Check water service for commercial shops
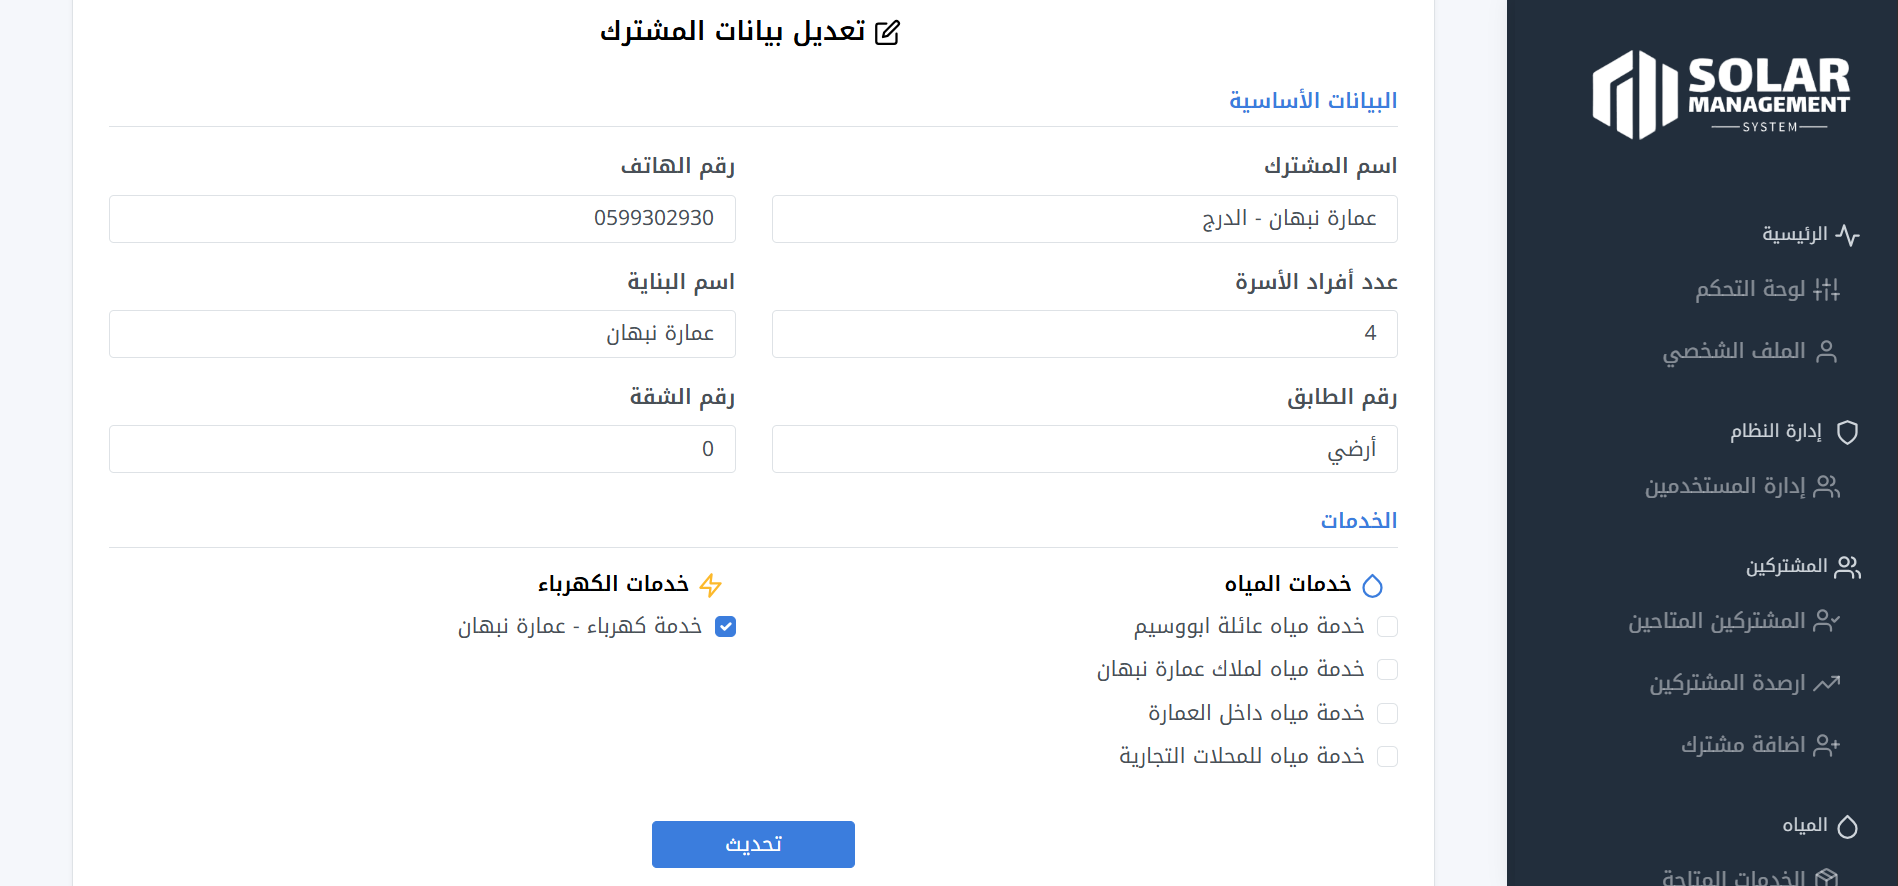The height and width of the screenshot is (886, 1898). point(1387,757)
